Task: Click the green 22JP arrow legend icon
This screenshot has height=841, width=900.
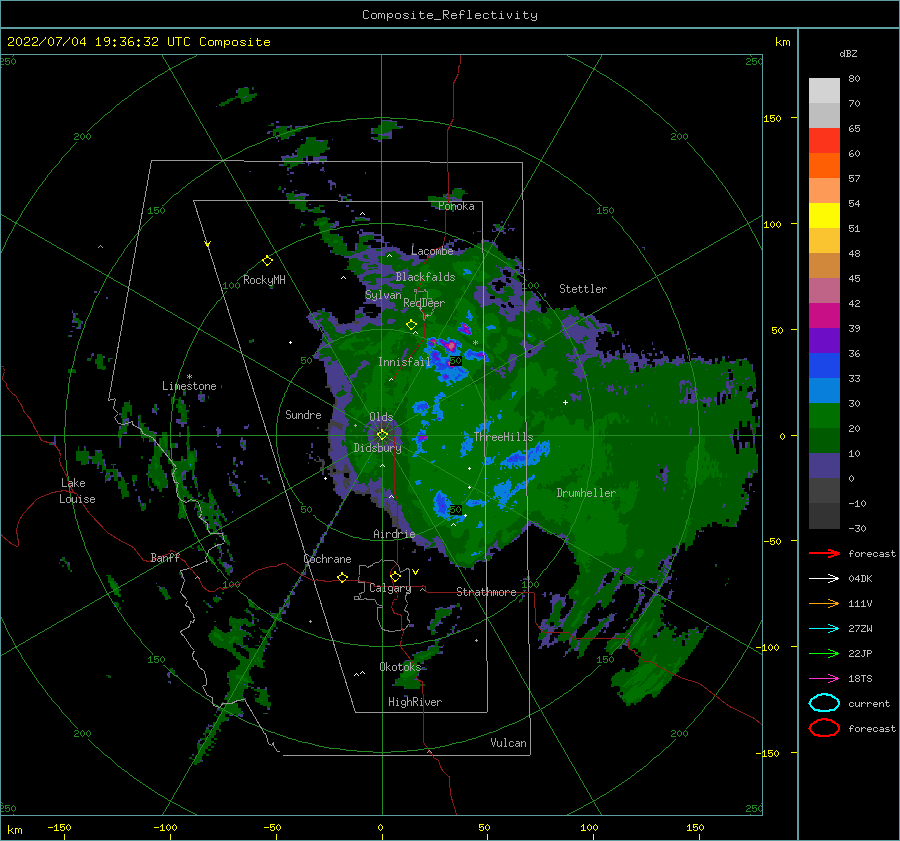Action: [x=824, y=653]
